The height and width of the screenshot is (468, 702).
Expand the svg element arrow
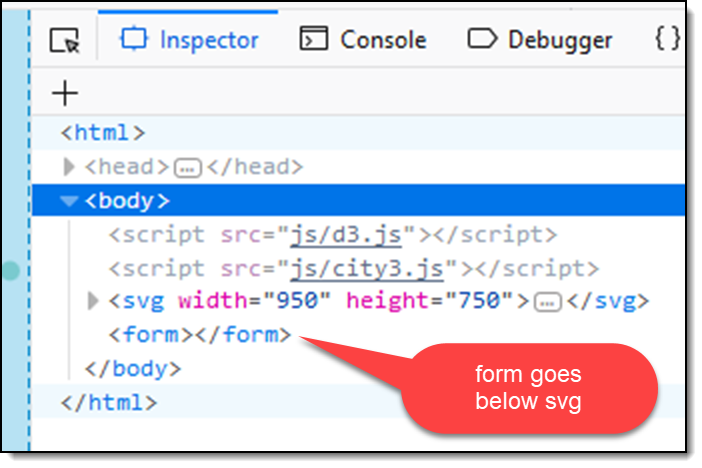coord(93,301)
